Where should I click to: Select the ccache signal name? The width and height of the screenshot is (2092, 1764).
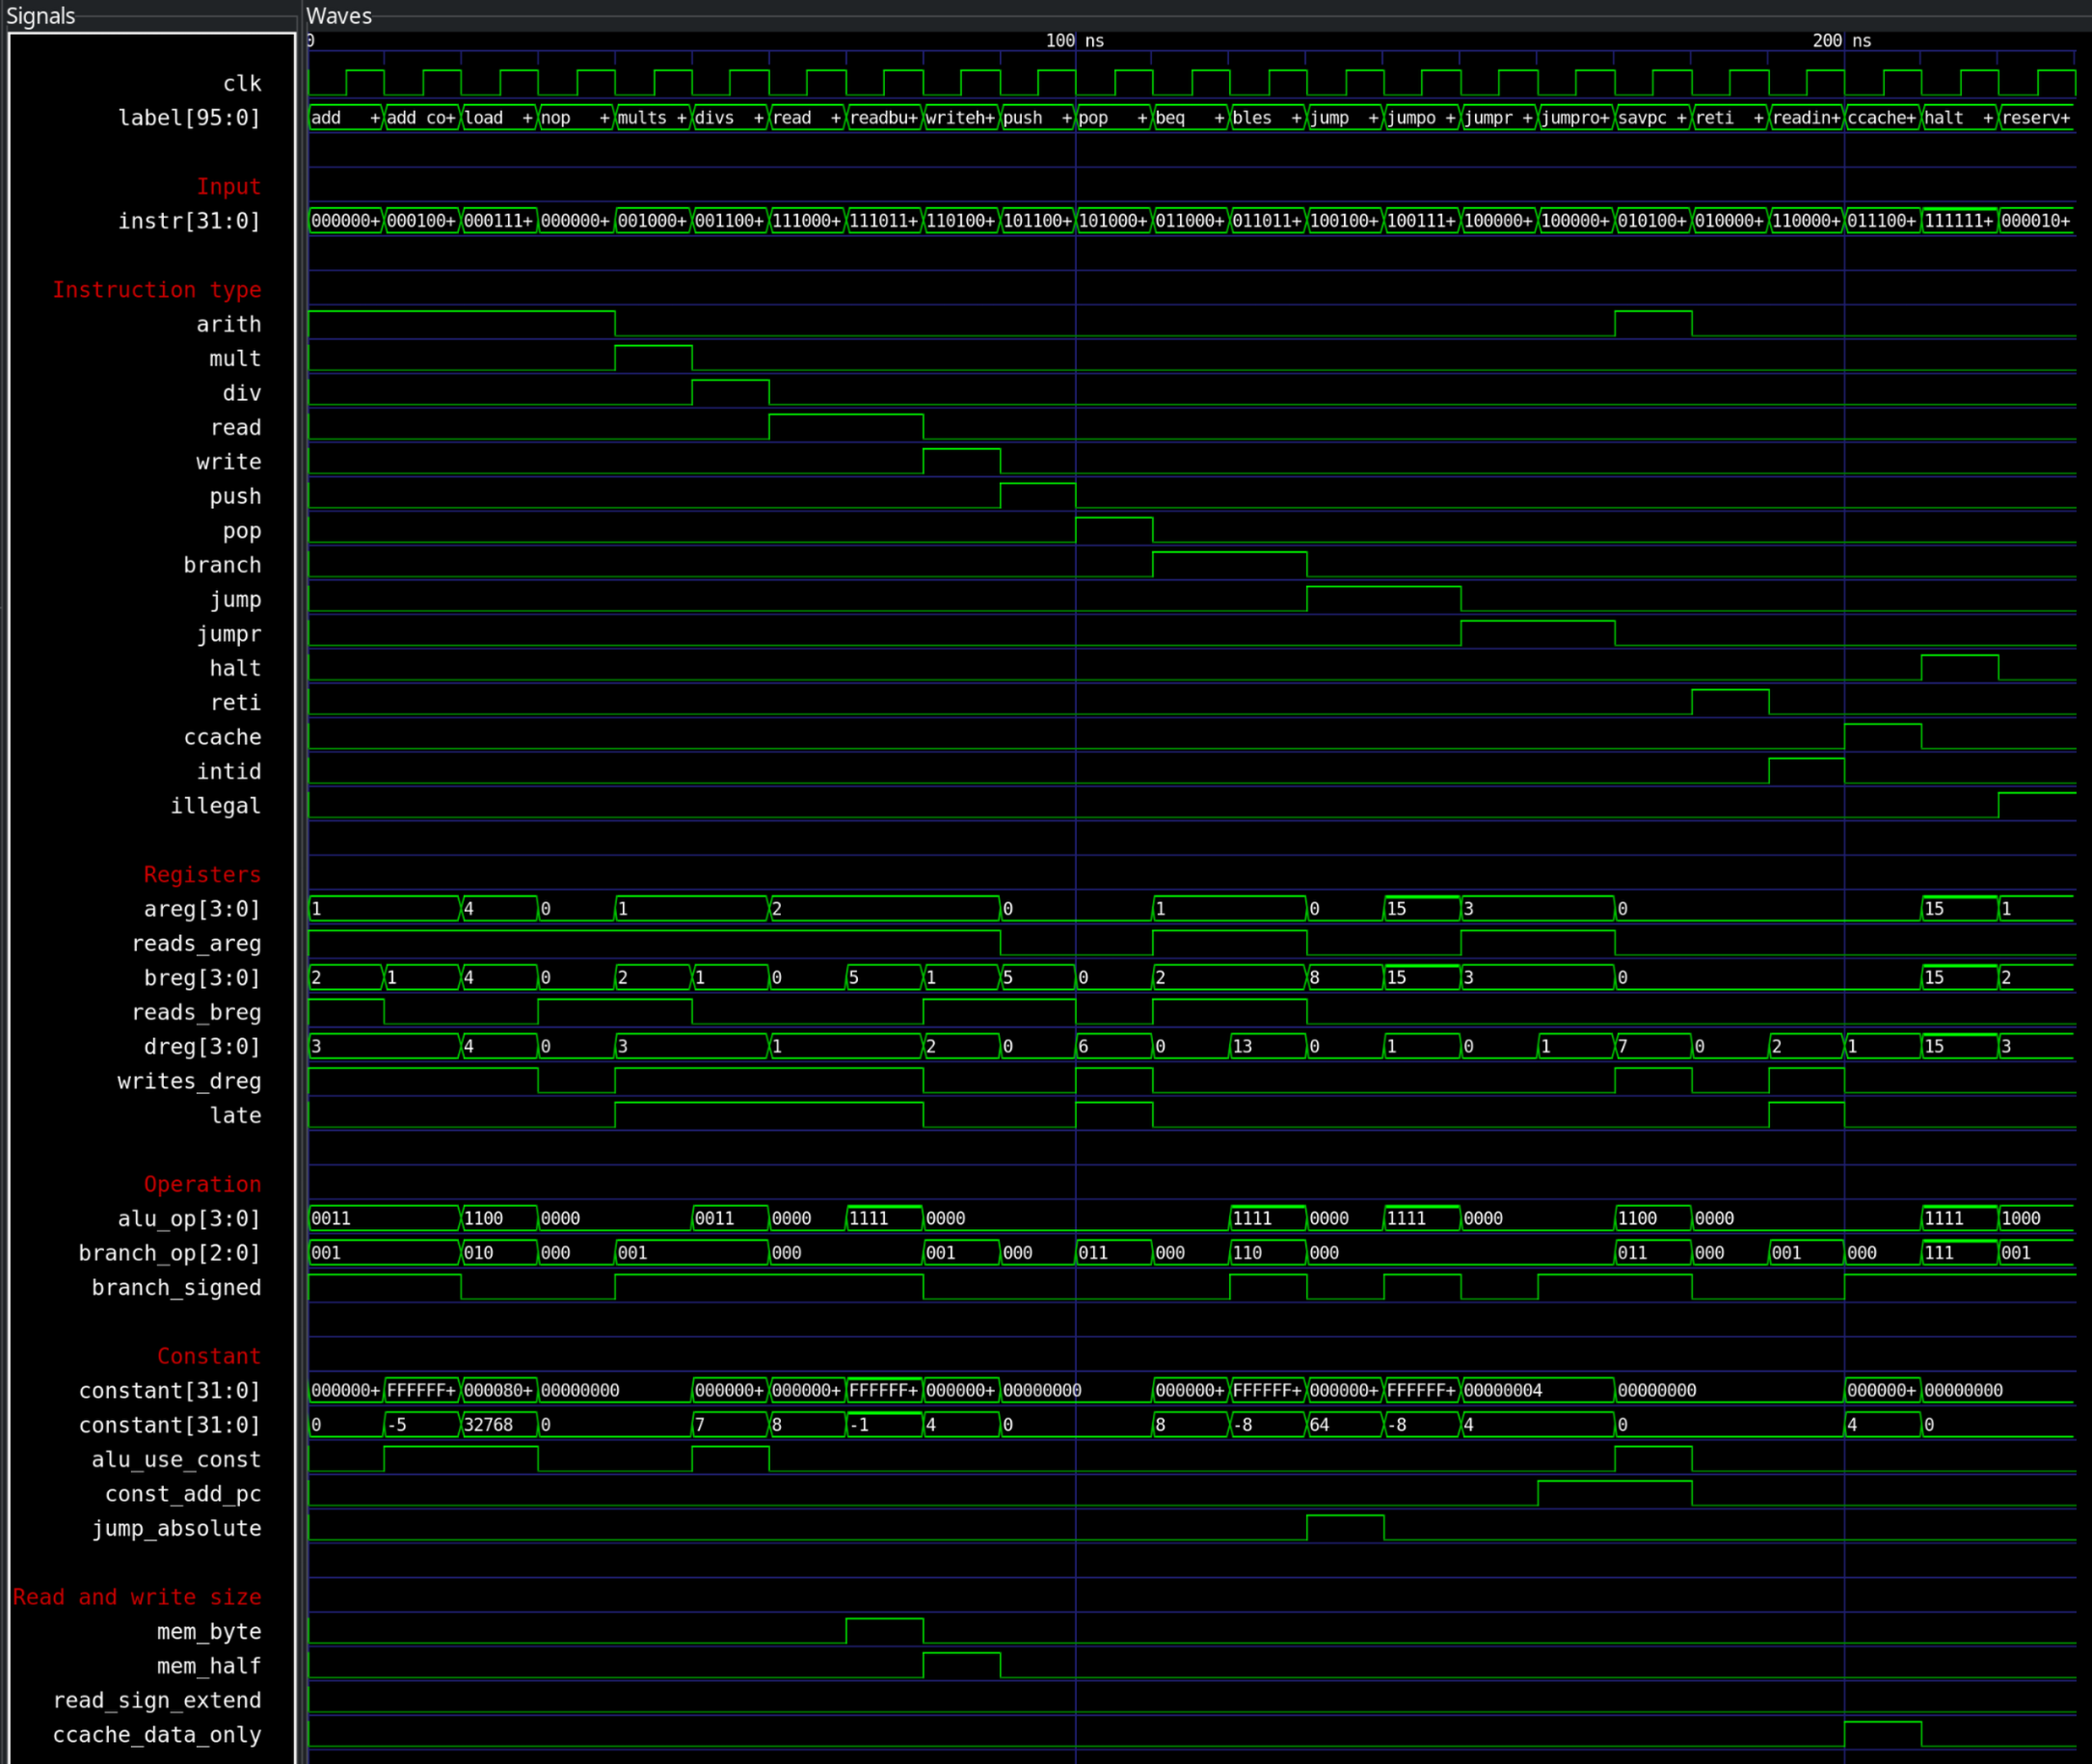[x=222, y=737]
